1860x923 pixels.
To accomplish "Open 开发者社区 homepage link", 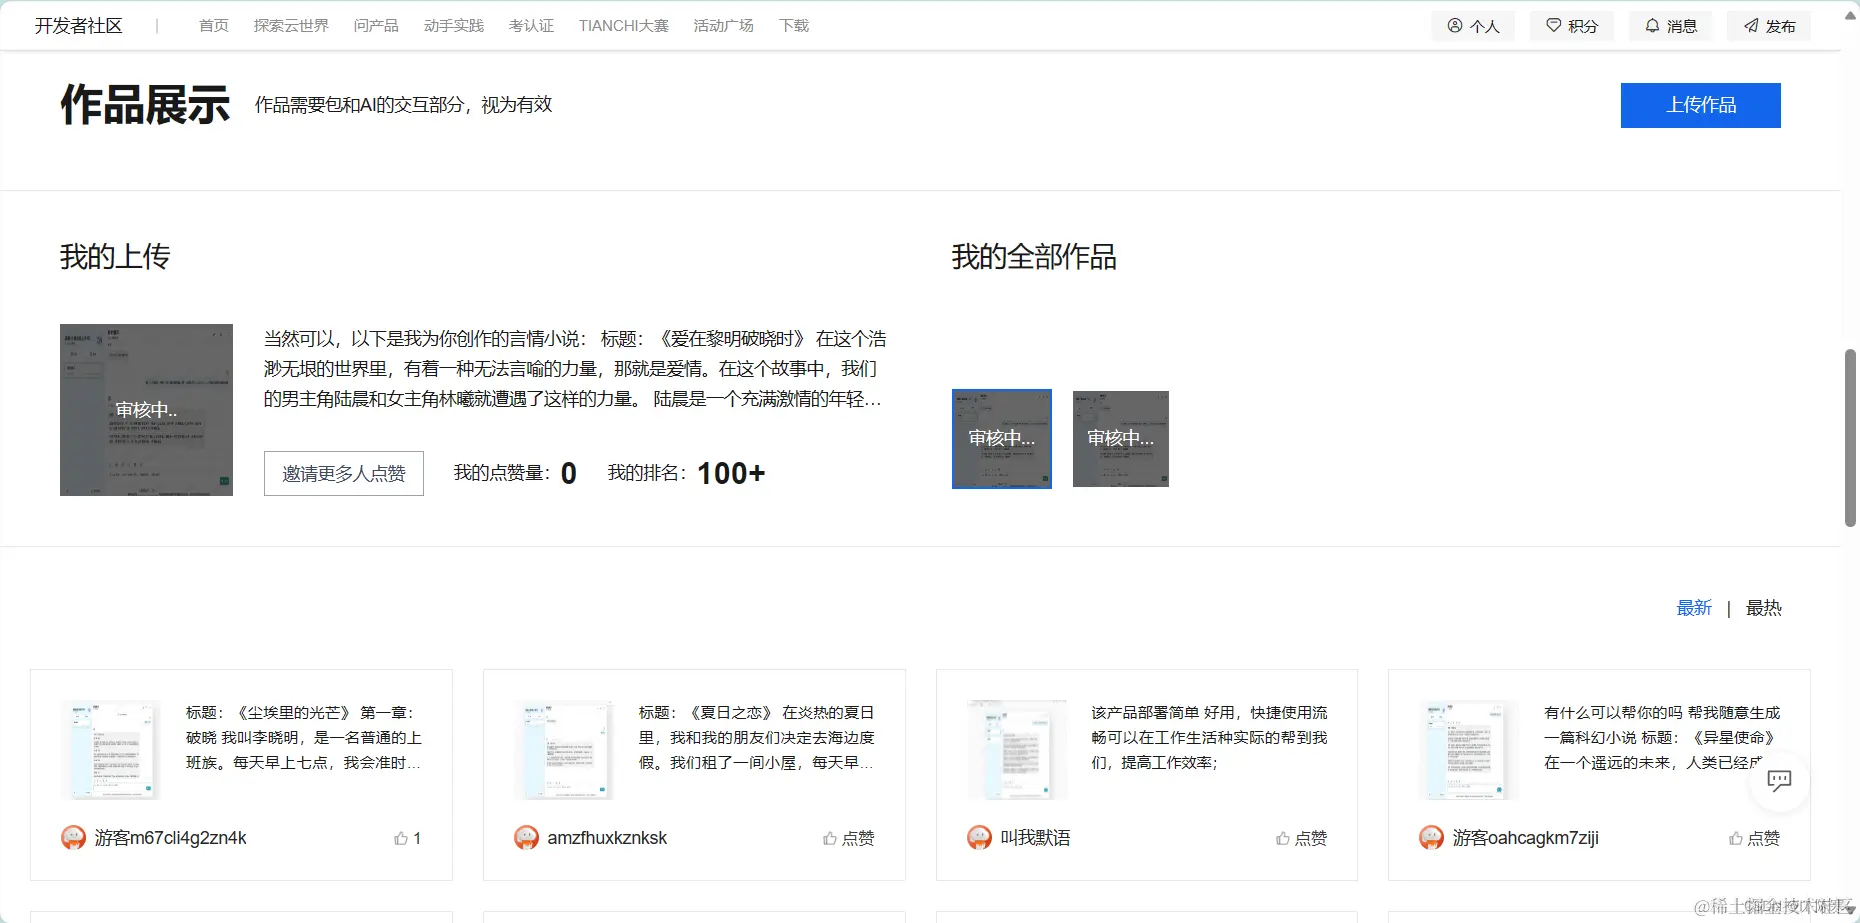I will pyautogui.click(x=79, y=25).
